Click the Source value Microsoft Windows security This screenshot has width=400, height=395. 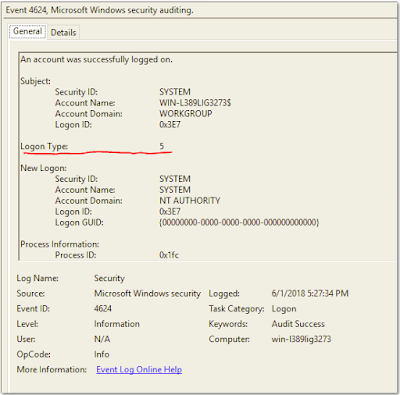point(147,293)
